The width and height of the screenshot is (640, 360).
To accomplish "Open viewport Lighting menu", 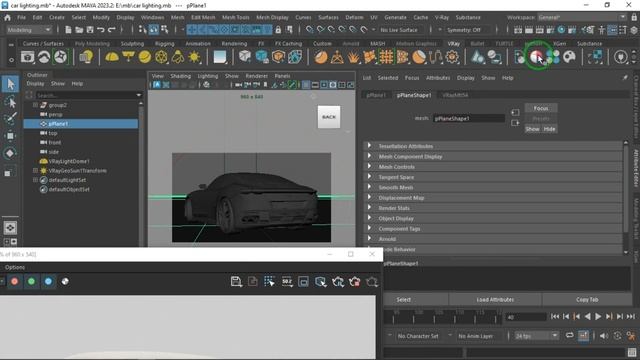I will click(208, 76).
